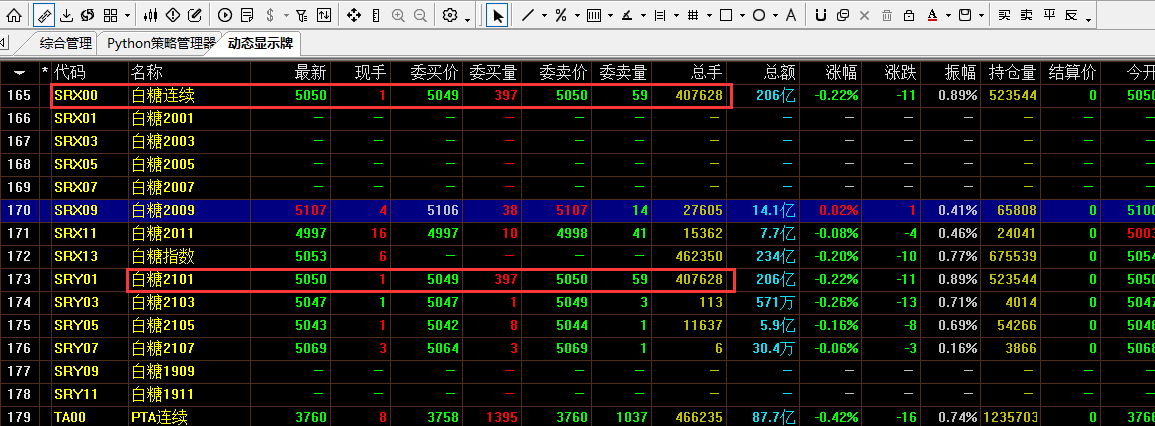Open the red-underlined font color picker
Screen dimensions: 1155x426
(932, 15)
